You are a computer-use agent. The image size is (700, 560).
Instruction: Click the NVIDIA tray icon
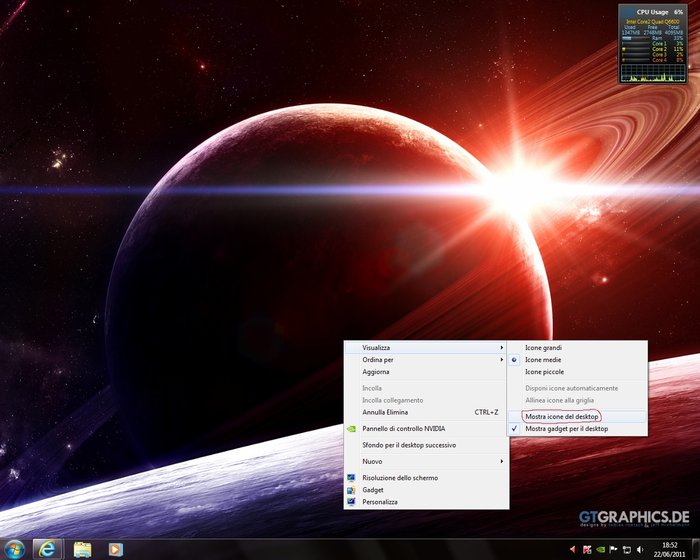click(601, 550)
